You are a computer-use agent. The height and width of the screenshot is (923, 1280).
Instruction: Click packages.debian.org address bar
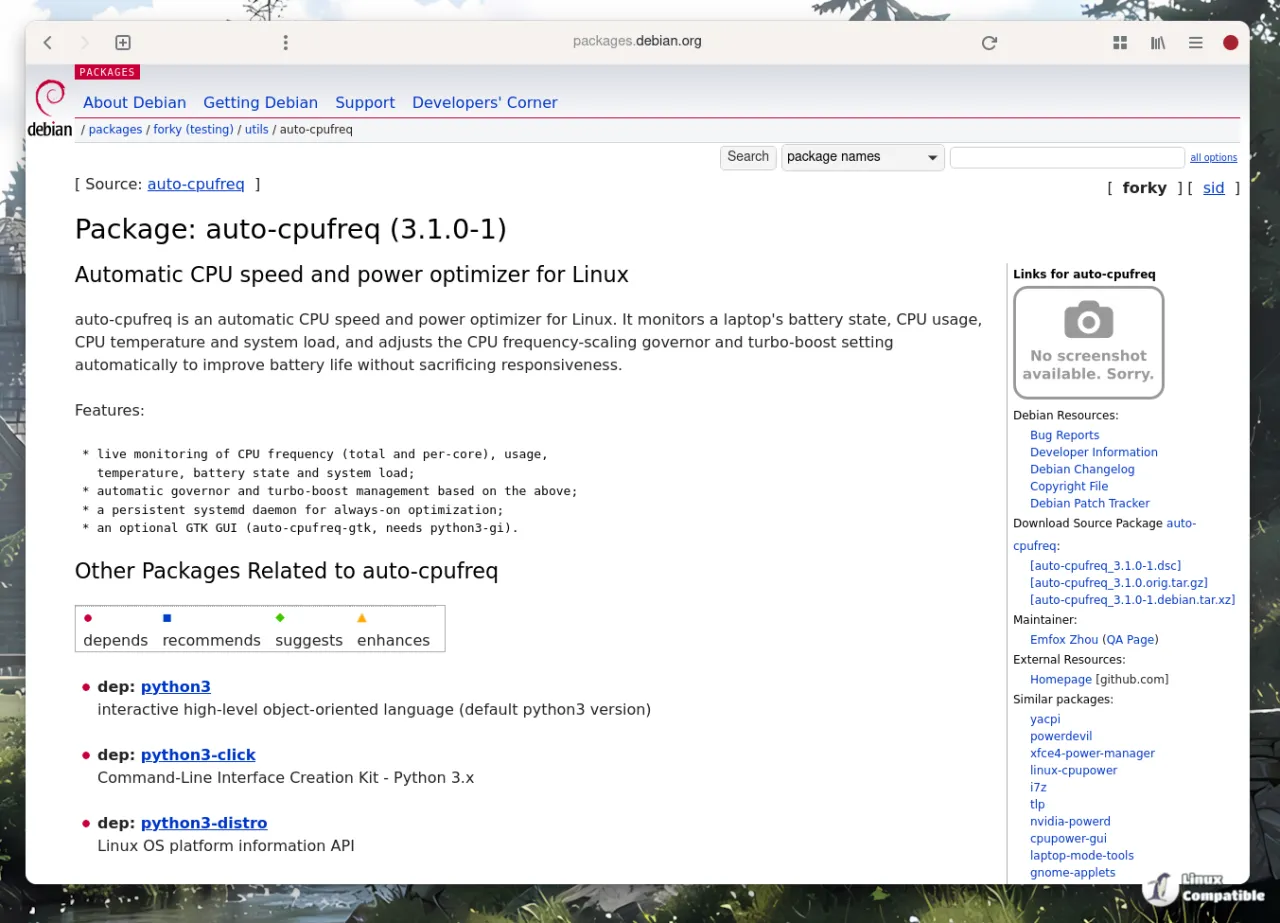pyautogui.click(x=637, y=42)
